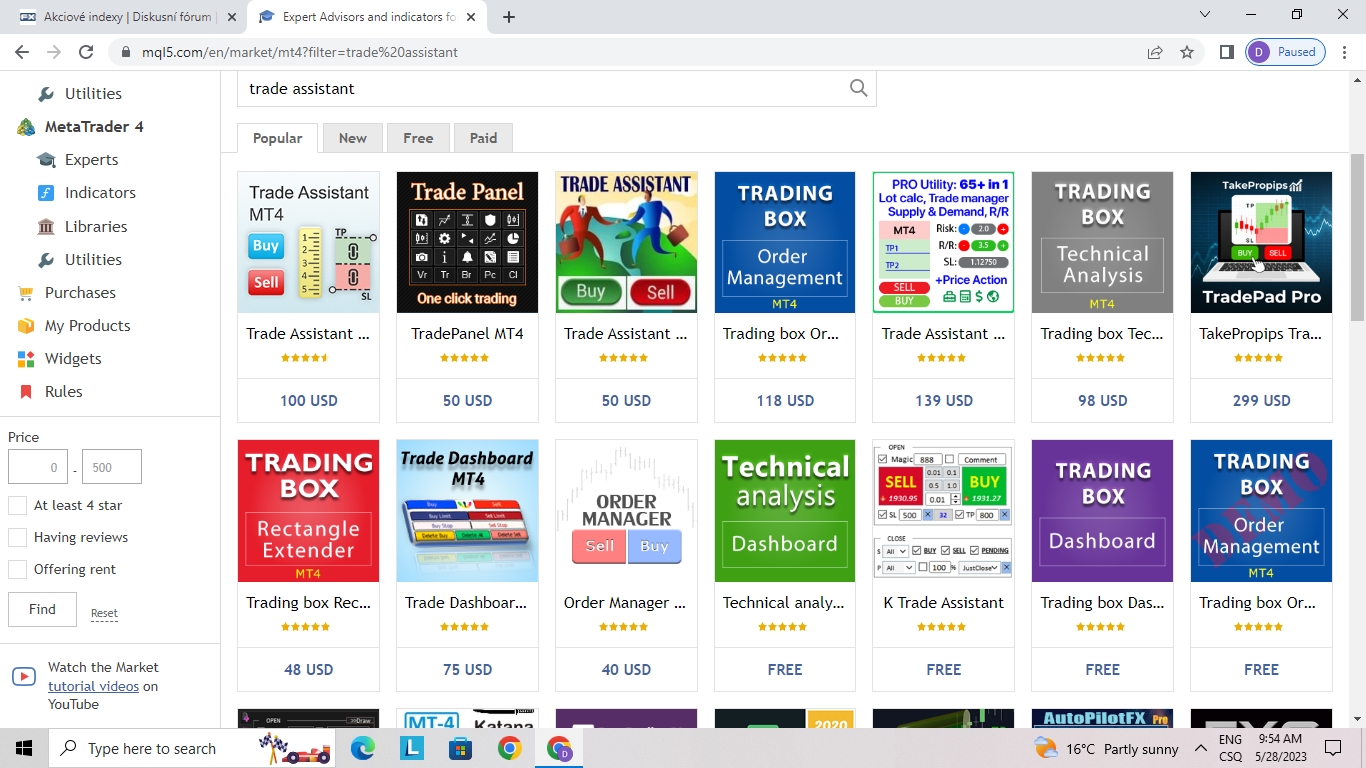Click the search magnifier icon in the market search box
This screenshot has width=1366, height=768.
click(x=858, y=88)
